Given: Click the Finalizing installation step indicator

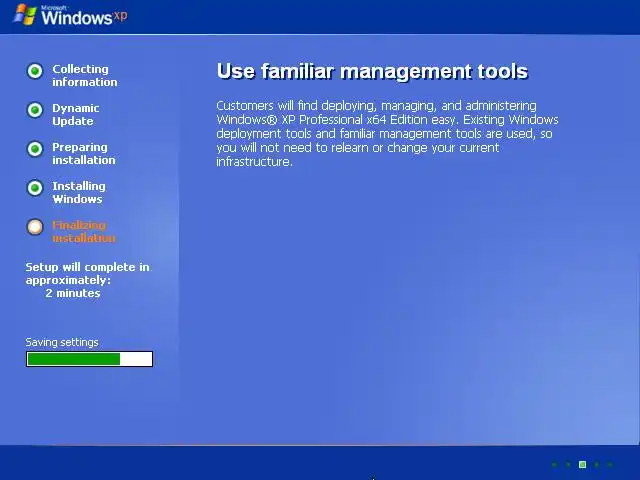Looking at the screenshot, I should pos(35,227).
